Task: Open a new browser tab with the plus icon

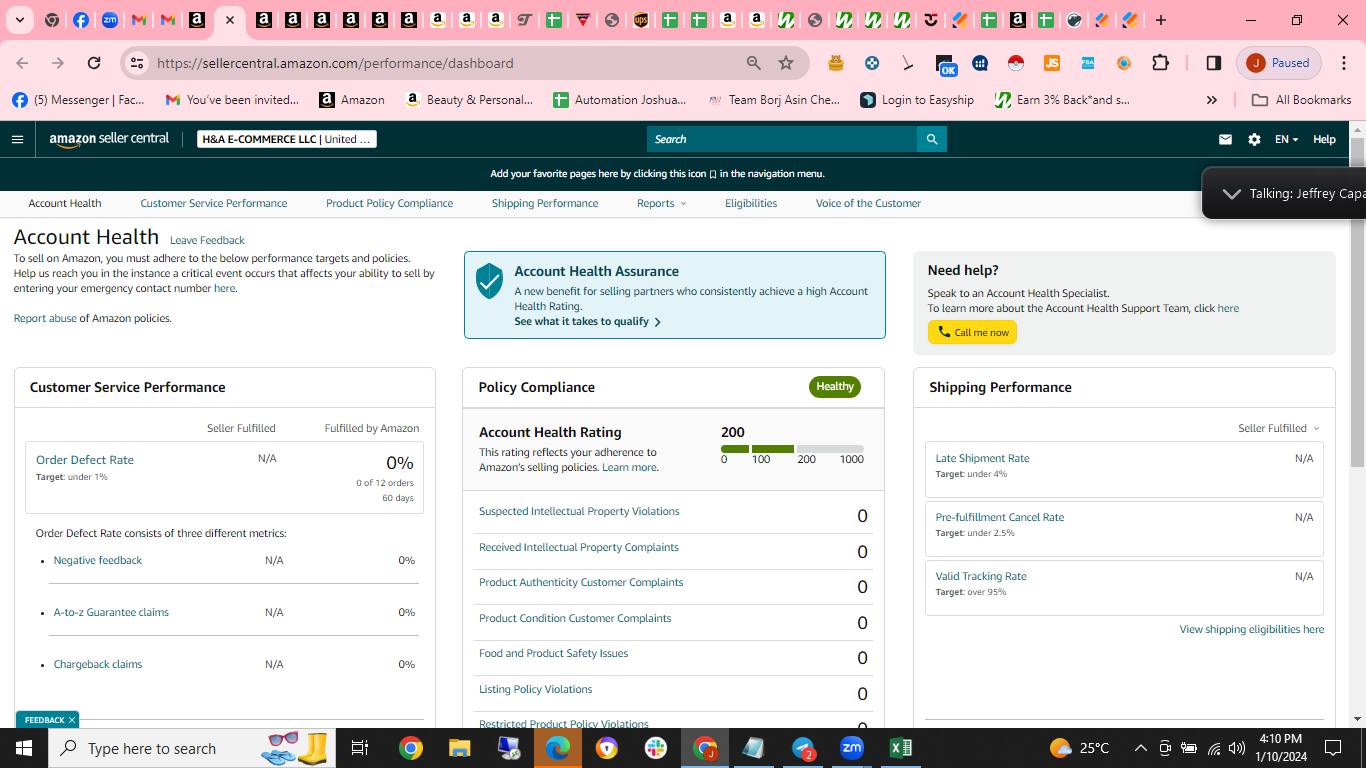Action: [x=1160, y=20]
